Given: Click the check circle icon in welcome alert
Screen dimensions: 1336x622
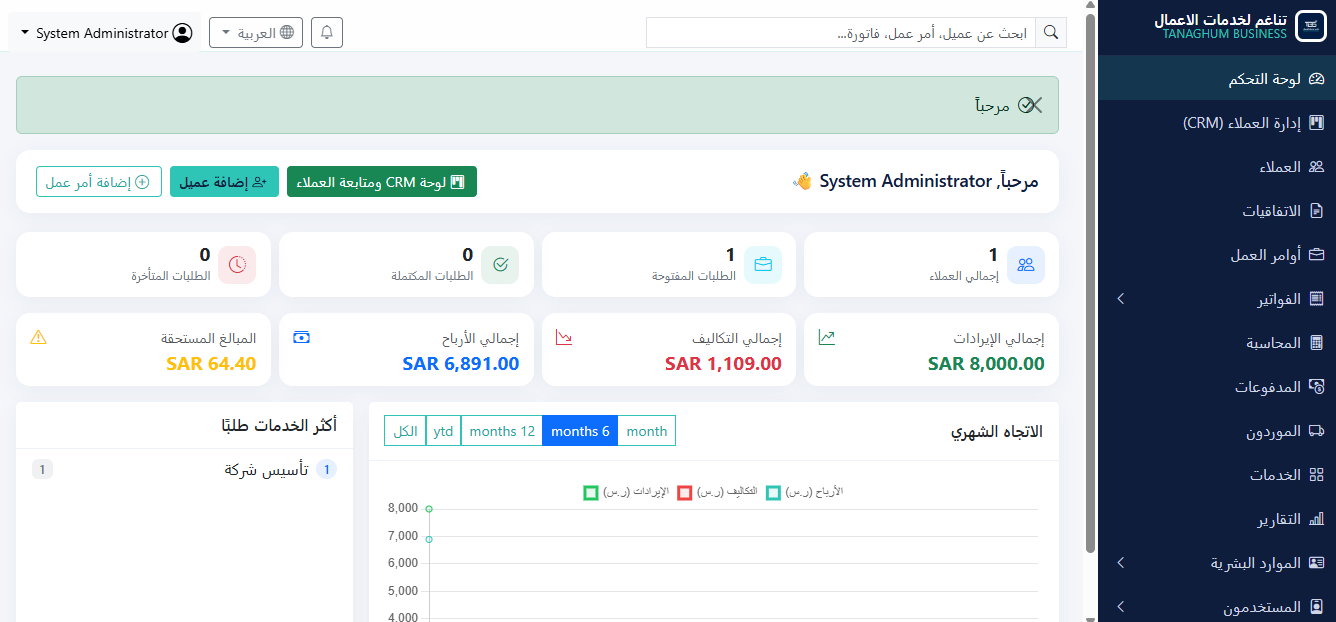Looking at the screenshot, I should pos(1026,105).
